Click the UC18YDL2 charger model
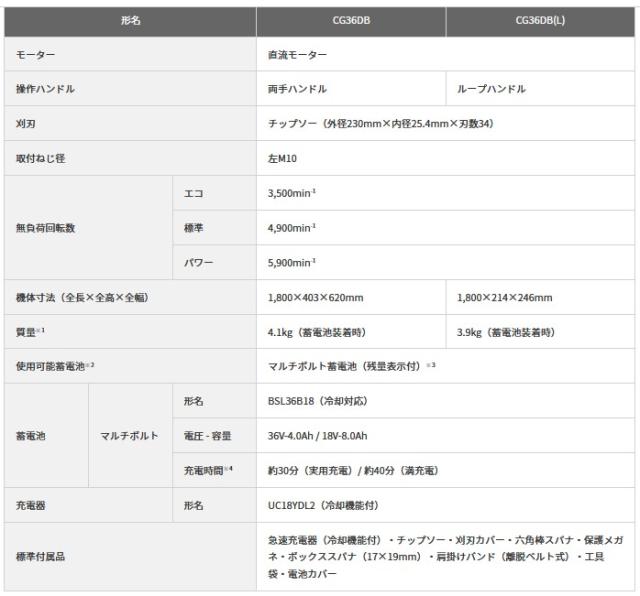This screenshot has height=596, width=640. (x=323, y=505)
